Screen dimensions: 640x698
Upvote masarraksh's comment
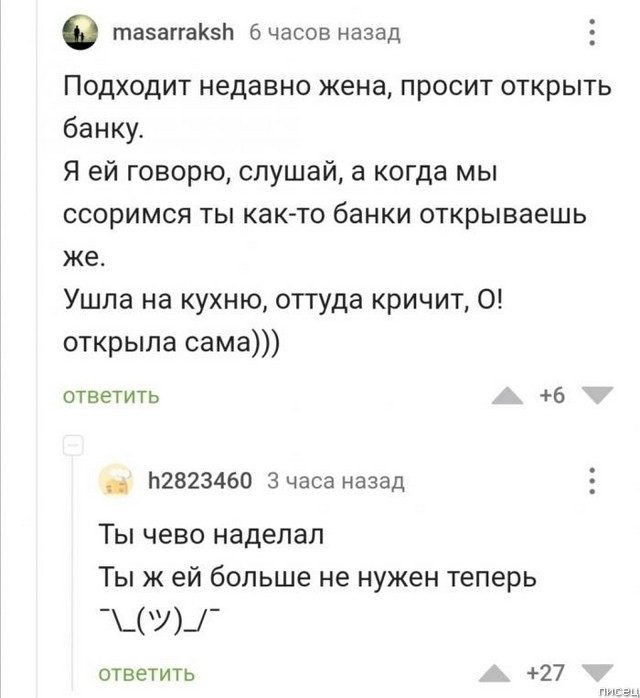coord(506,395)
